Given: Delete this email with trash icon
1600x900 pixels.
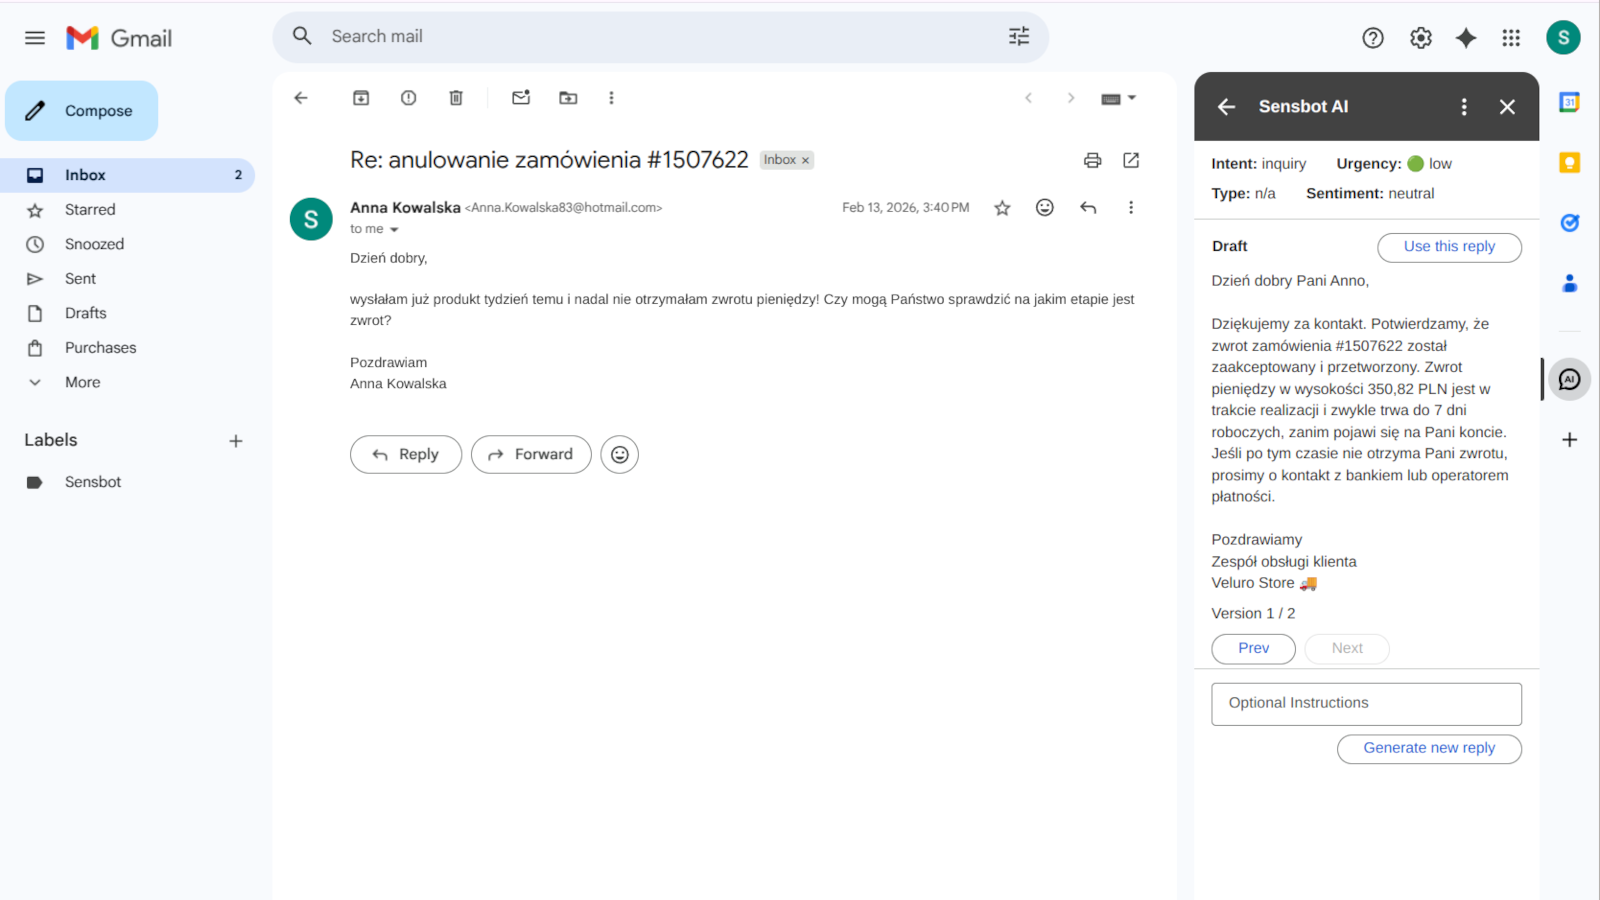Looking at the screenshot, I should point(456,98).
